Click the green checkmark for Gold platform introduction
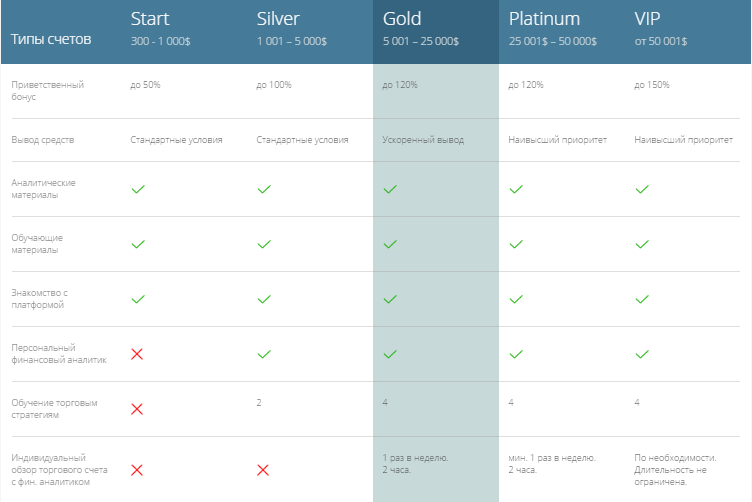 tap(390, 300)
